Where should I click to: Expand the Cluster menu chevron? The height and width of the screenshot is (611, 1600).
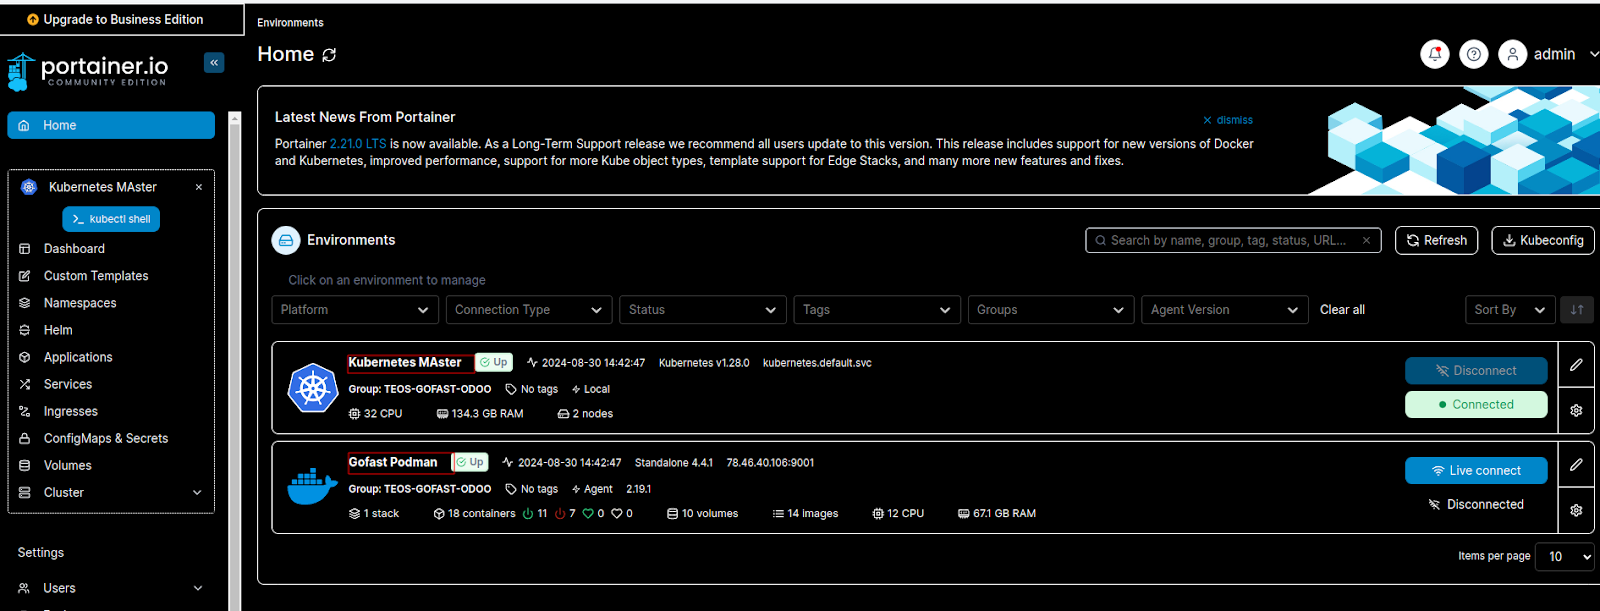coord(197,492)
